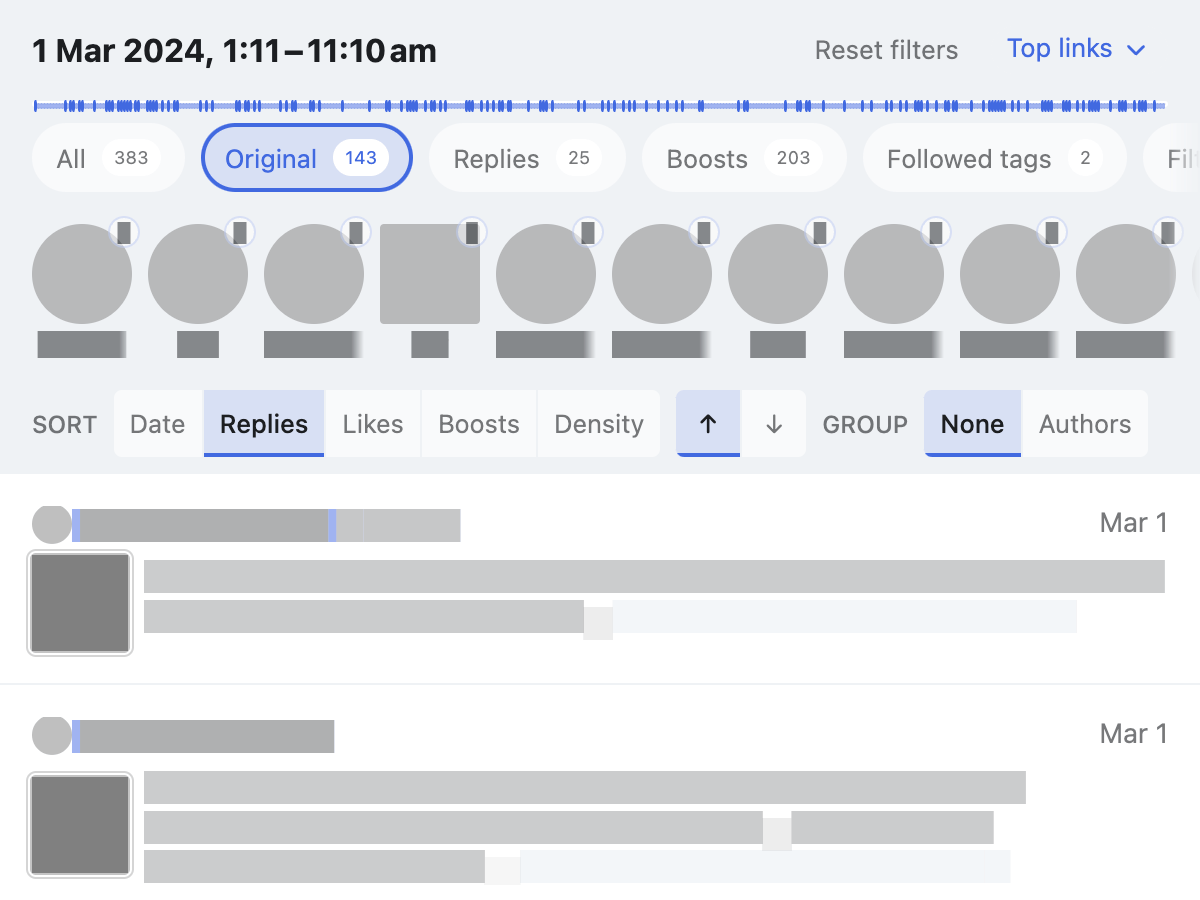Toggle grouping to Authors
Screen dimensions: 1200x900
coord(1085,424)
